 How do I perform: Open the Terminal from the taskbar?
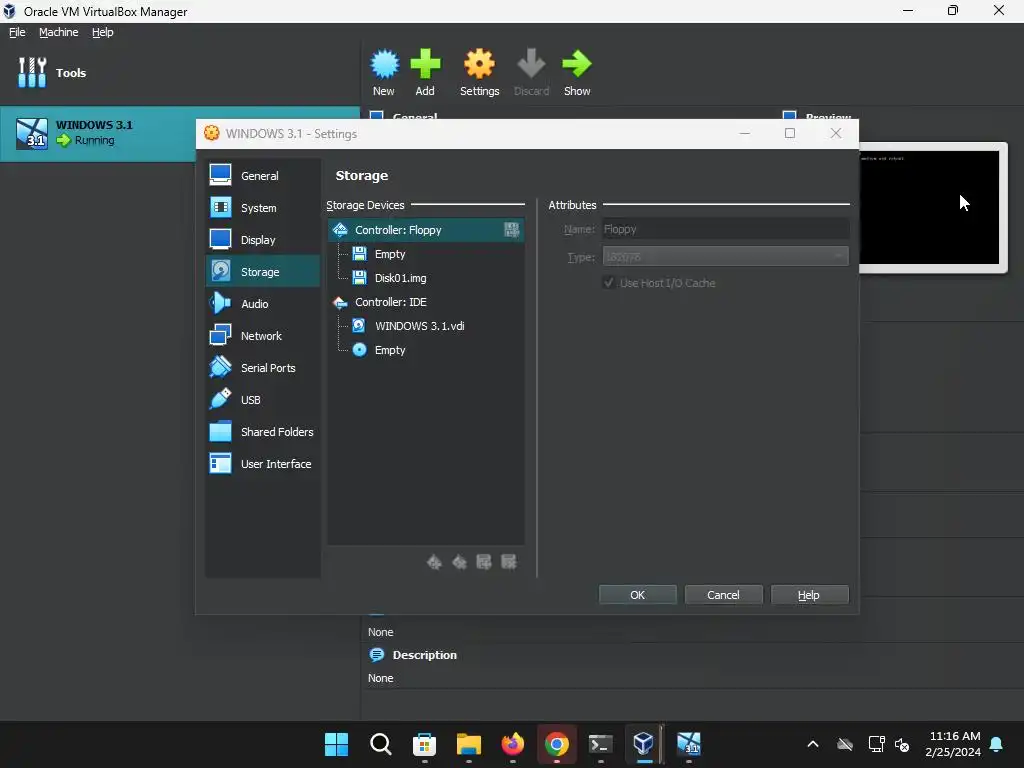600,744
